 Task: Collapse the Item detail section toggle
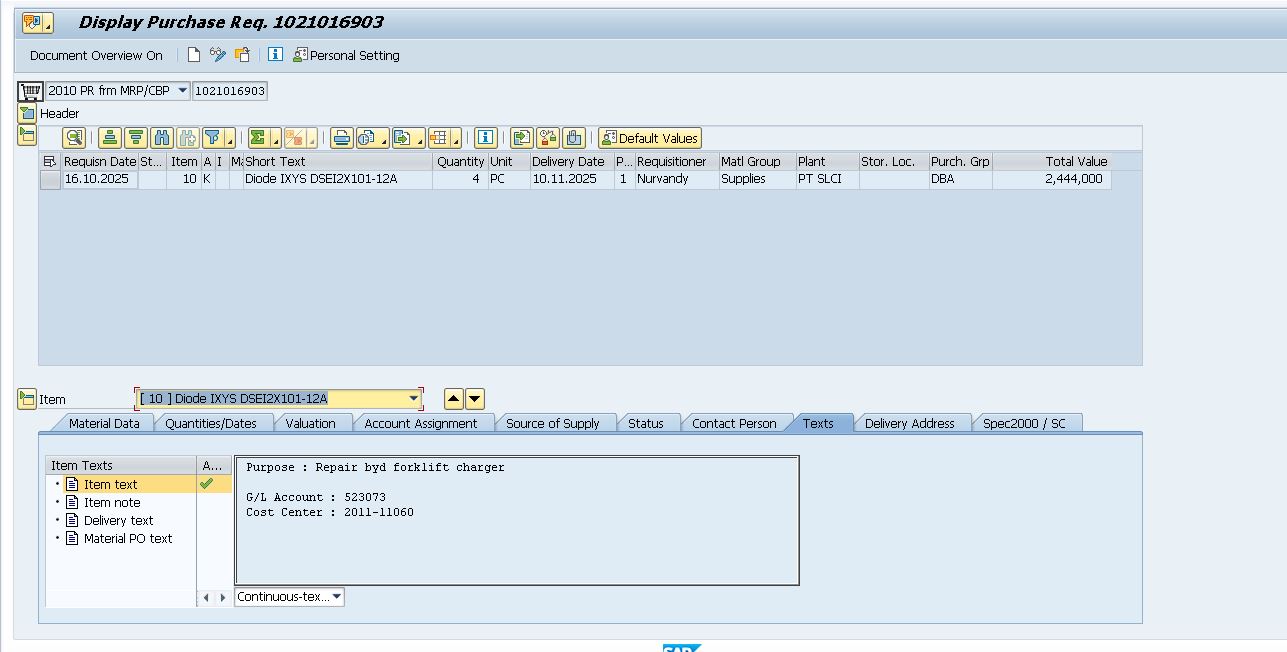27,399
